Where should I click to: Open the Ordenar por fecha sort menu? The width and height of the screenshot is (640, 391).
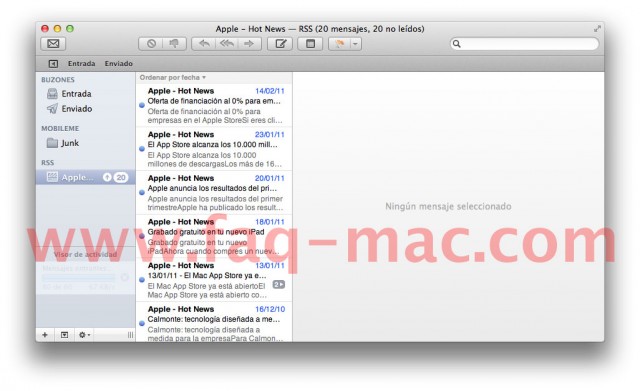pyautogui.click(x=173, y=77)
